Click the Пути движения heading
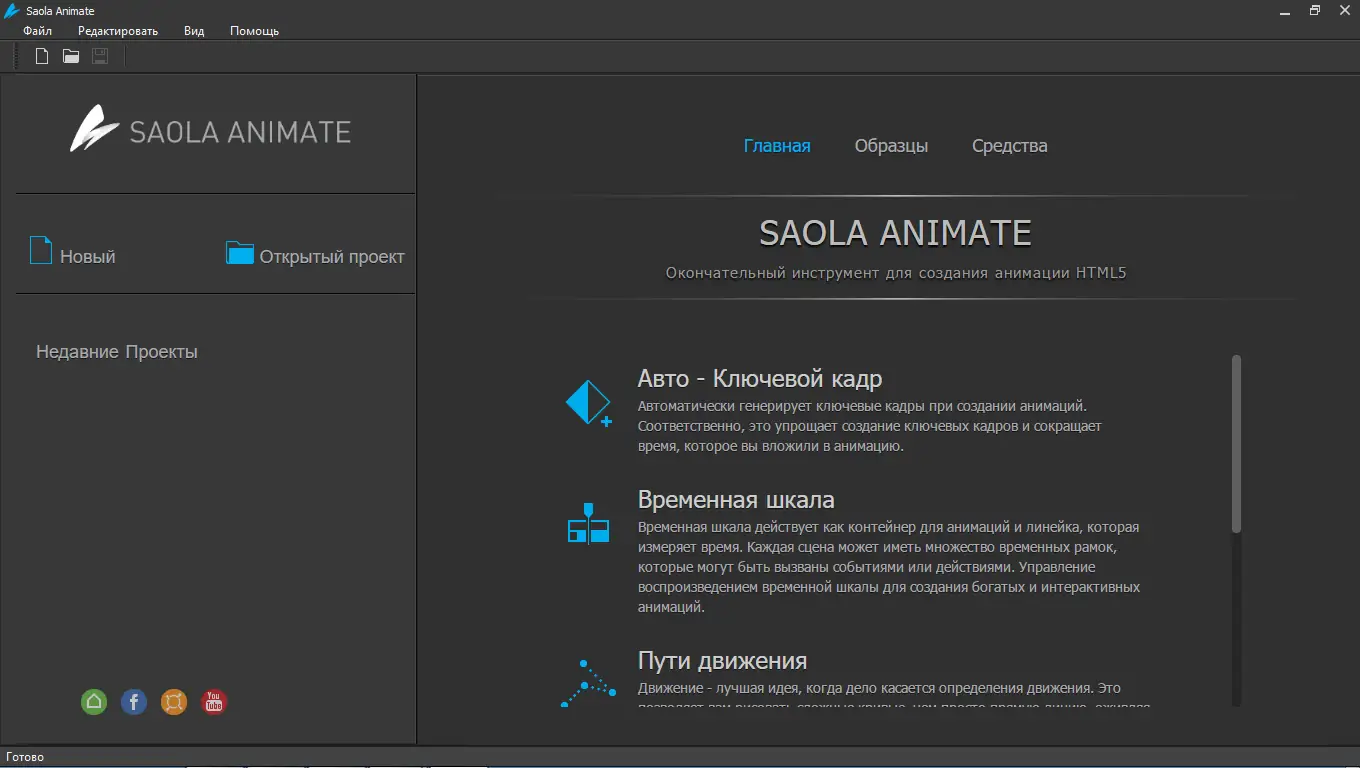The image size is (1360, 768). point(722,661)
